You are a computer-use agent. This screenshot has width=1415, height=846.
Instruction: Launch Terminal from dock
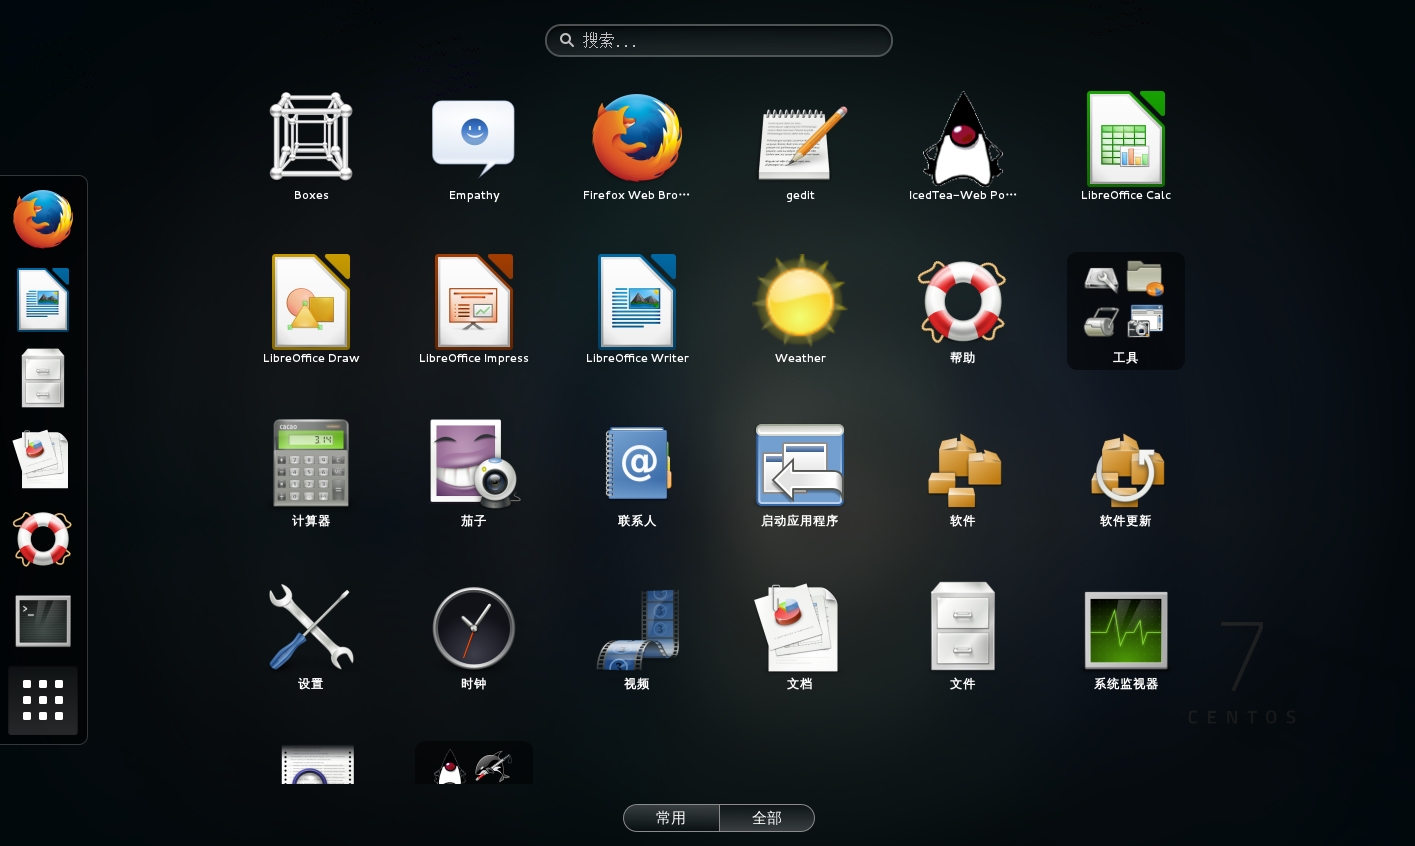coord(43,621)
